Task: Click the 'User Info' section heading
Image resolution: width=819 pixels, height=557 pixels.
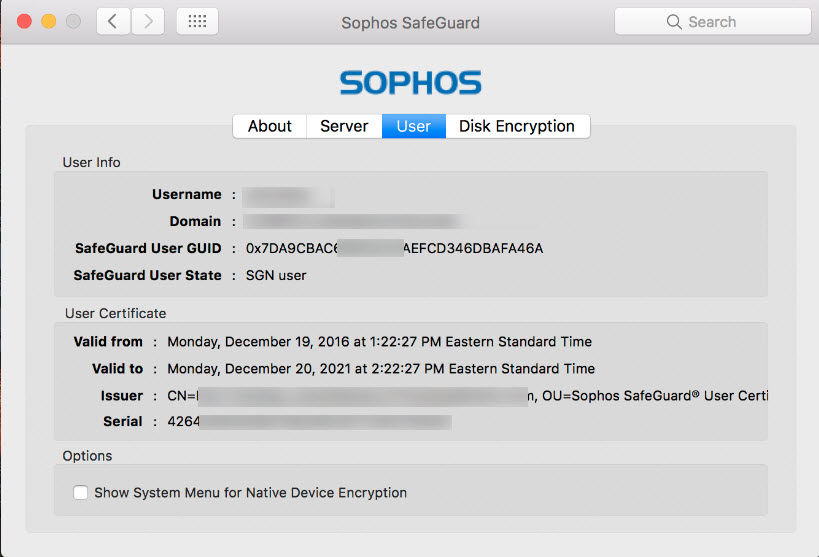Action: click(91, 163)
